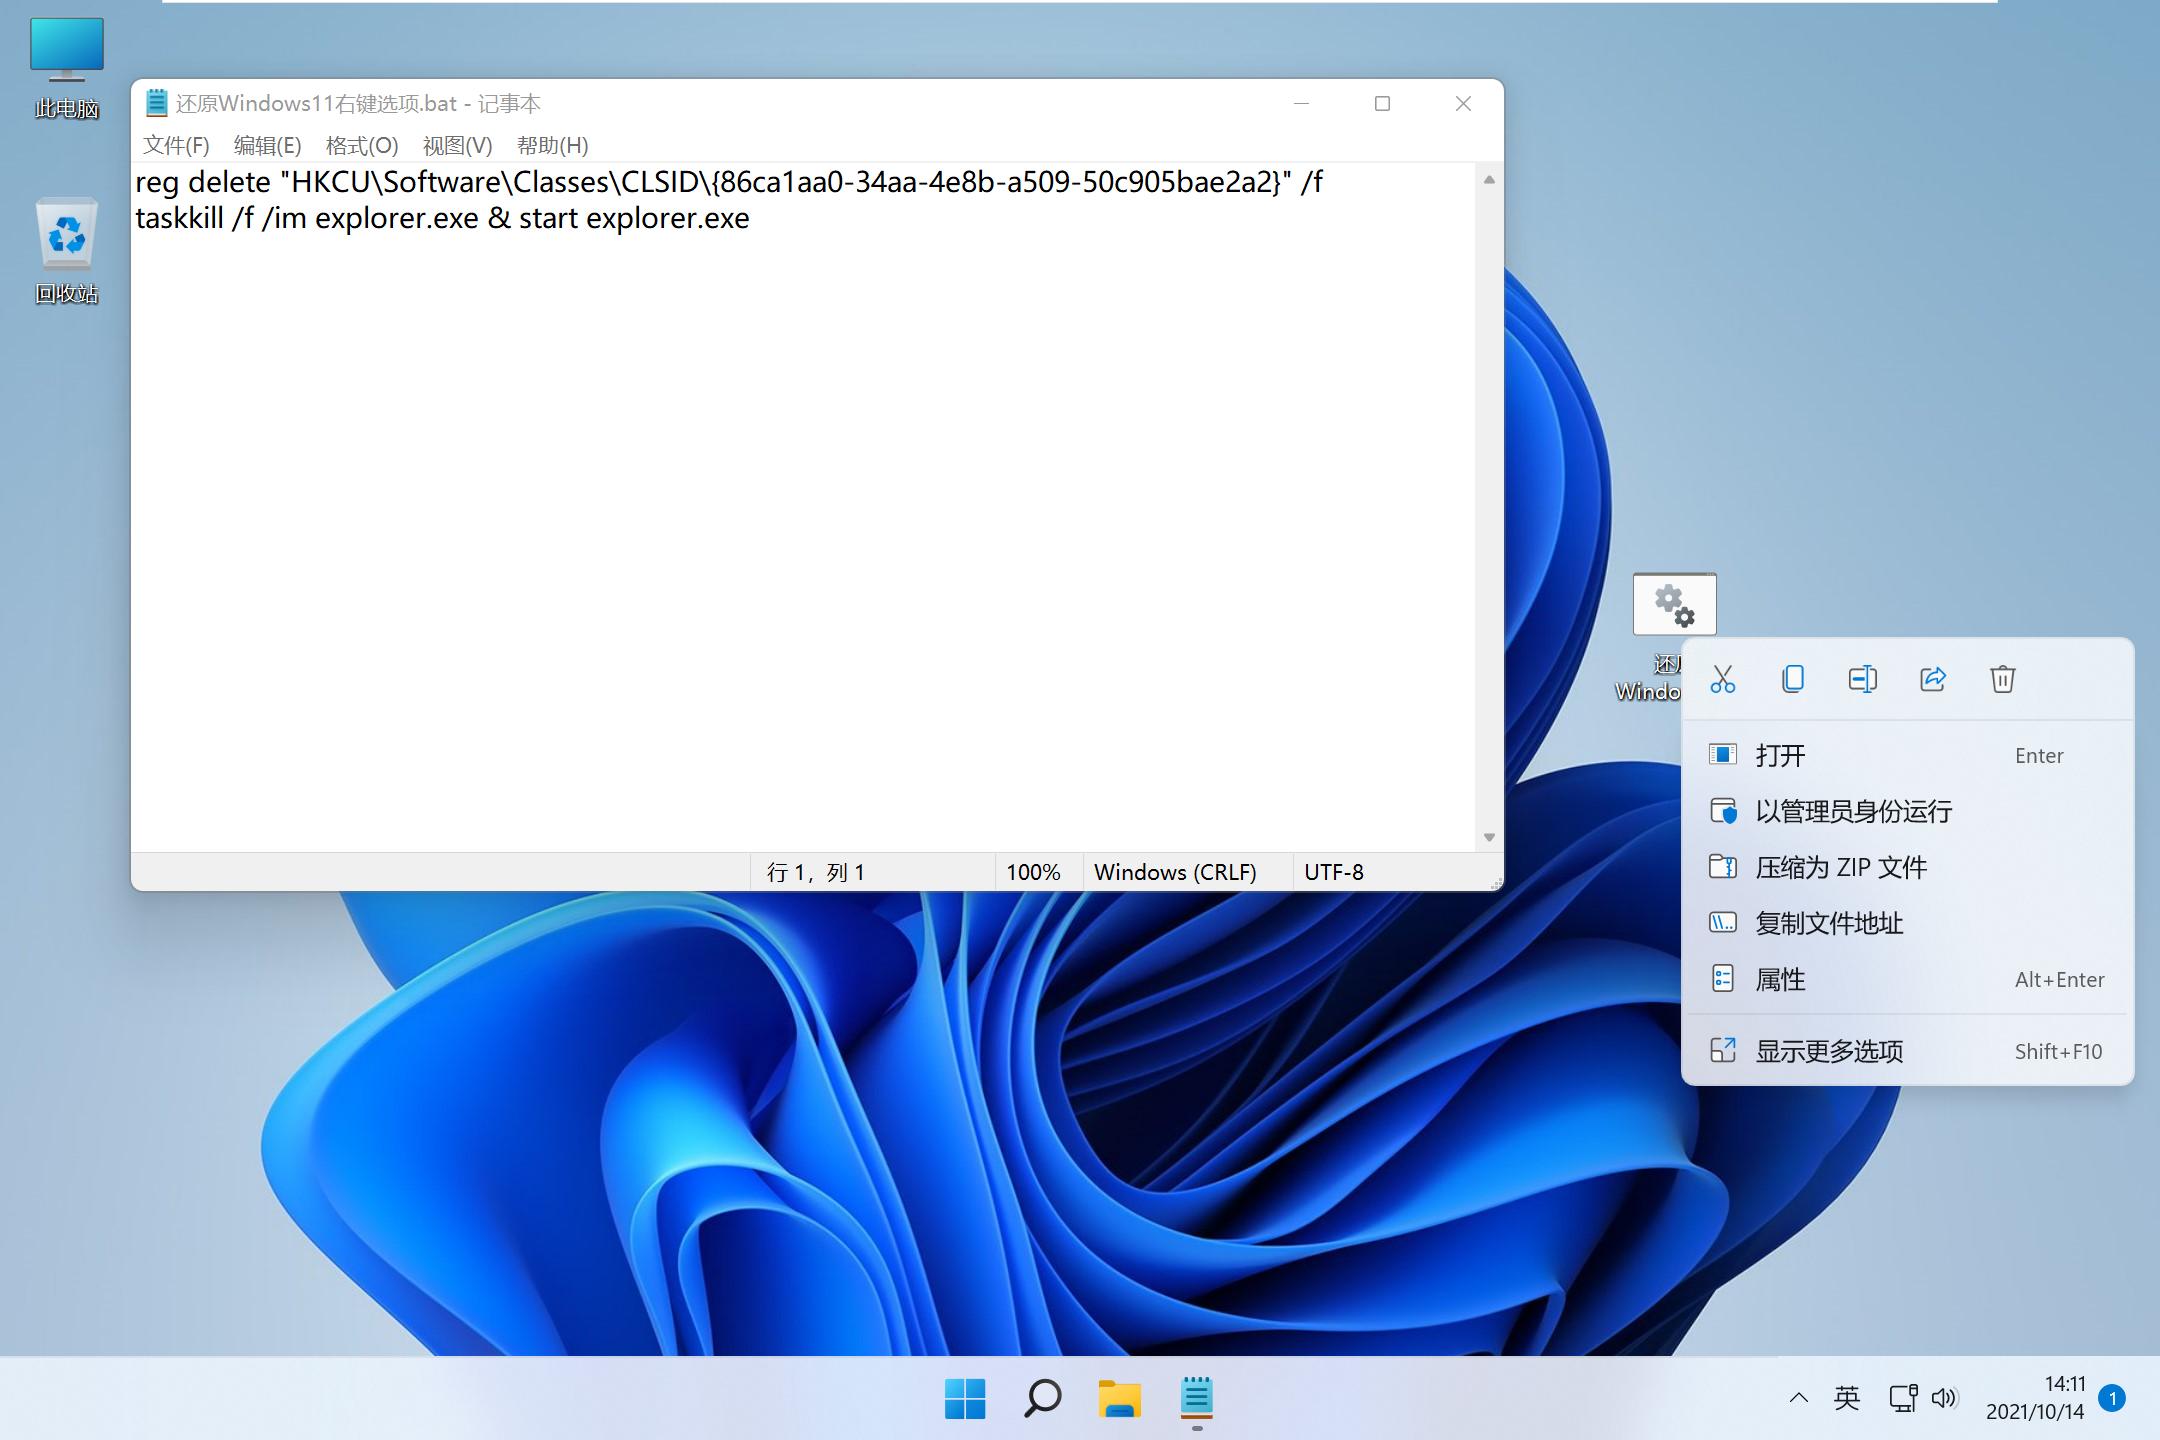Expand 显示更多选项 in the context menu
This screenshot has width=2160, height=1440.
(1830, 1050)
